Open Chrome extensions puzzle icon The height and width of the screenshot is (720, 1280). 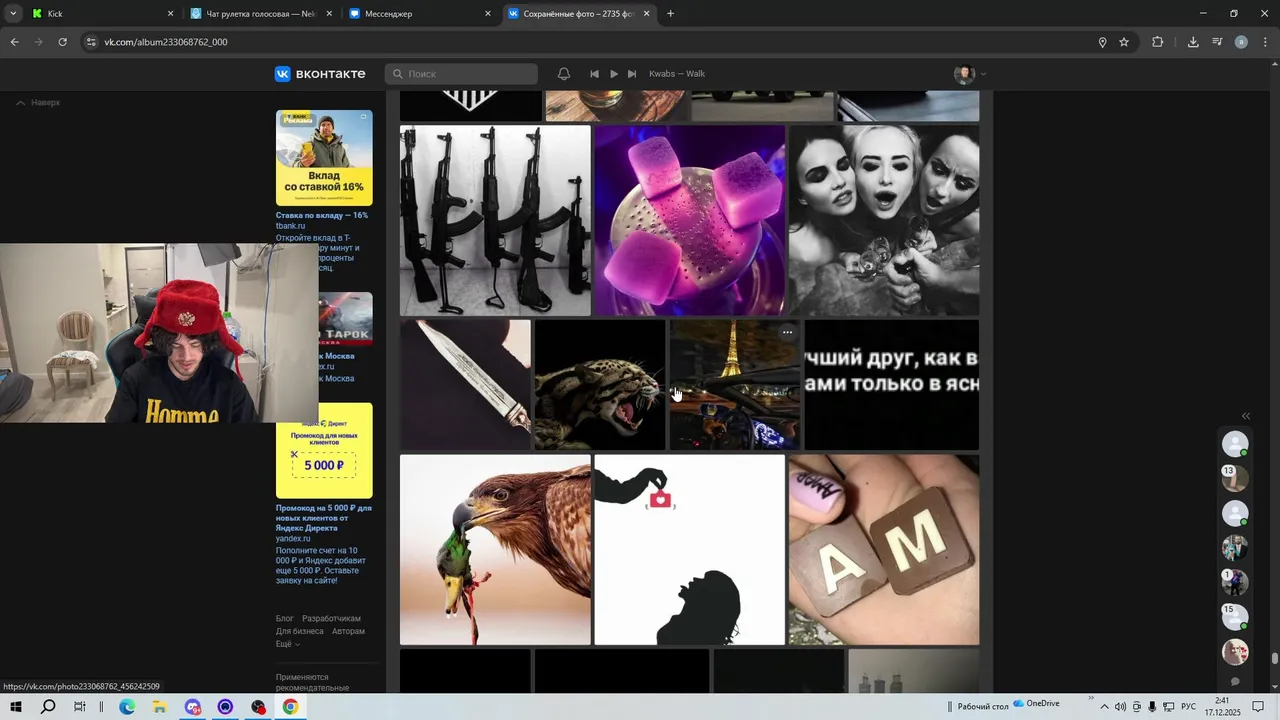tap(1158, 42)
